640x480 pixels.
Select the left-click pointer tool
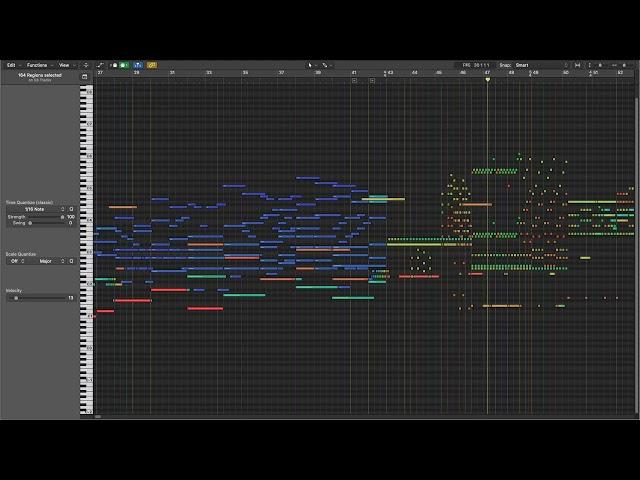click(311, 65)
